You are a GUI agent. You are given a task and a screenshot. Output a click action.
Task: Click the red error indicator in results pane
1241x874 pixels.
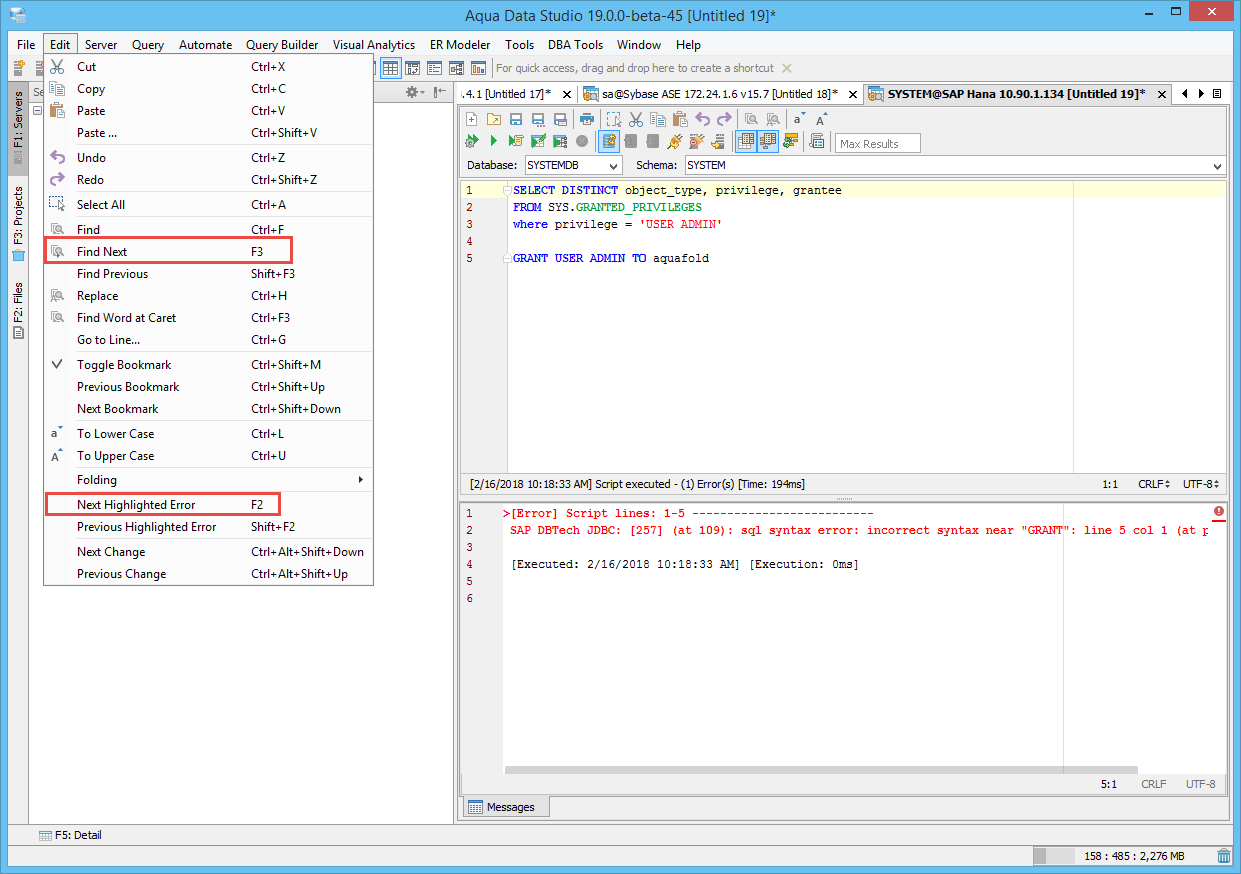click(1218, 512)
